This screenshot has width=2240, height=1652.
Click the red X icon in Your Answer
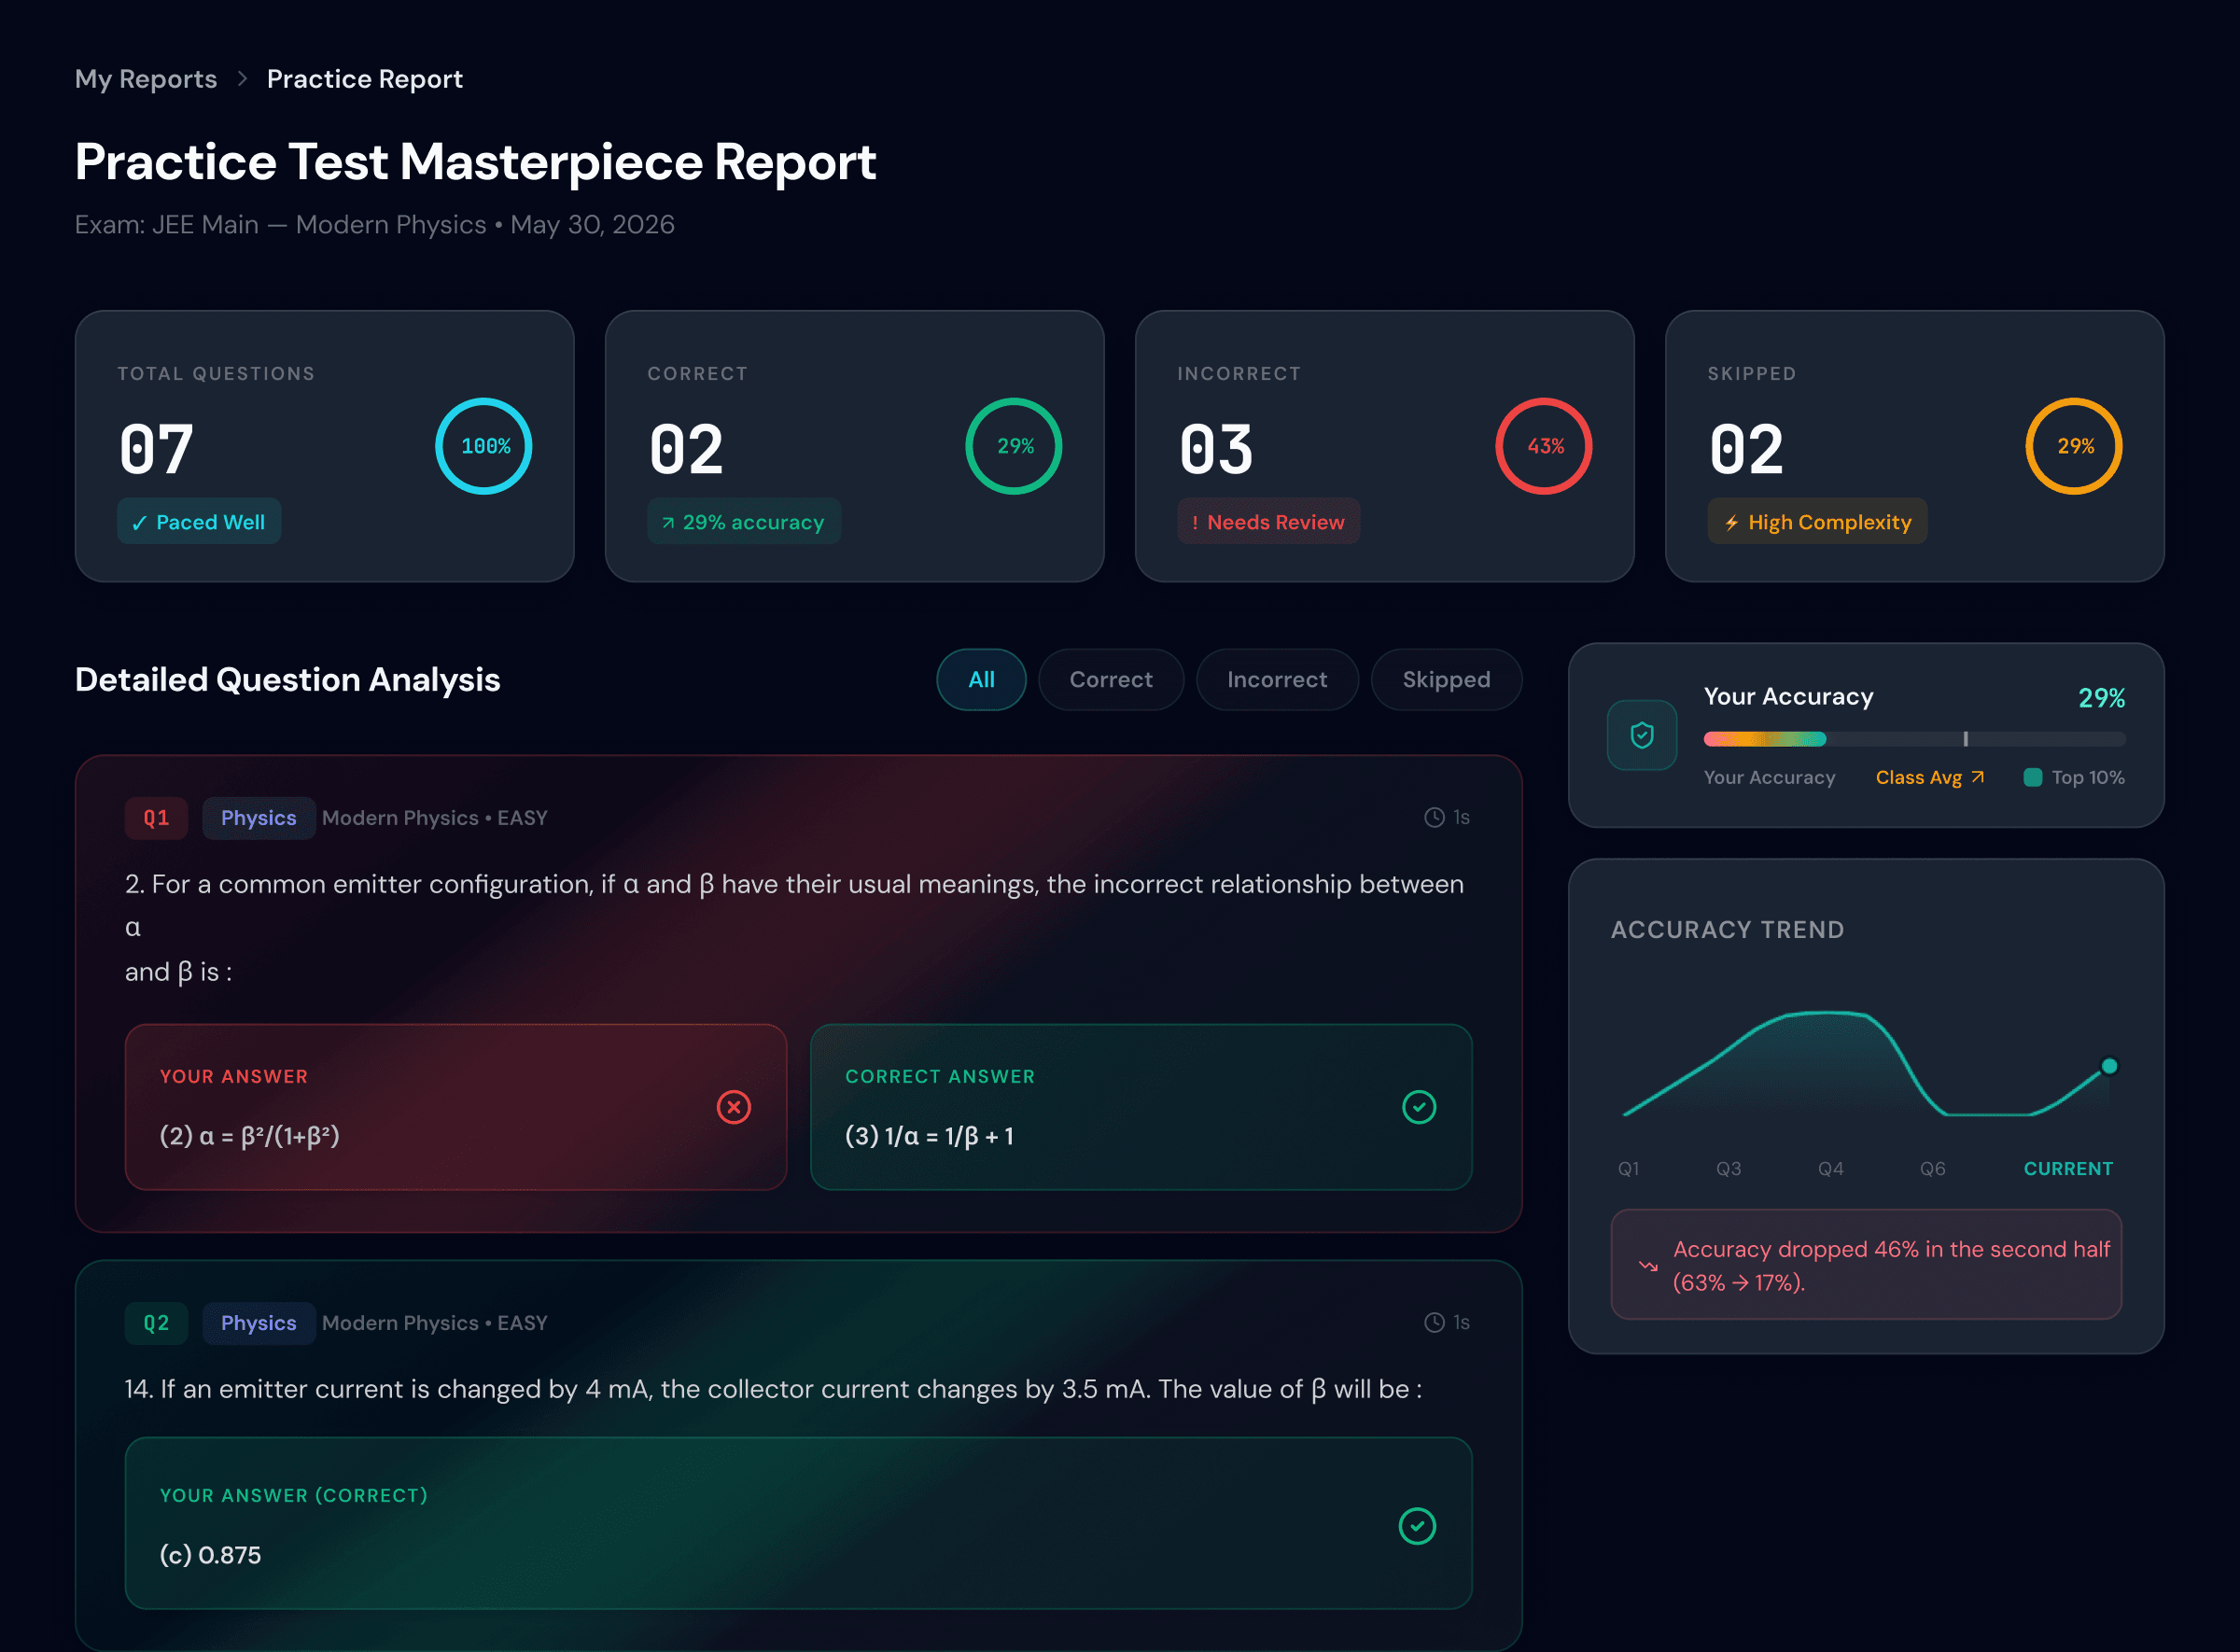(734, 1107)
